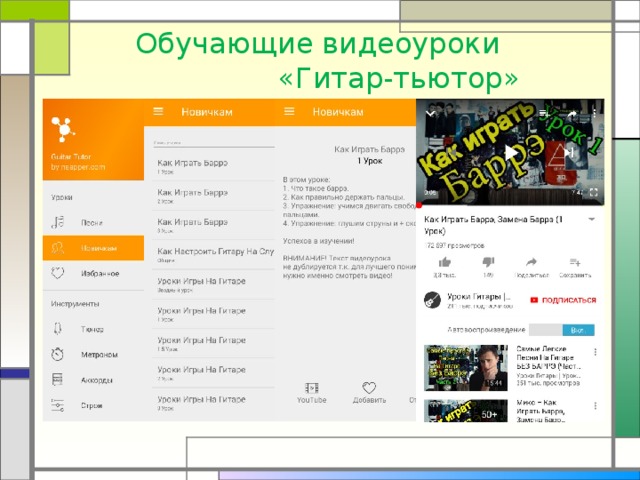The height and width of the screenshot is (480, 640).
Task: Open hamburger menu in lesson detail panel
Action: (289, 111)
